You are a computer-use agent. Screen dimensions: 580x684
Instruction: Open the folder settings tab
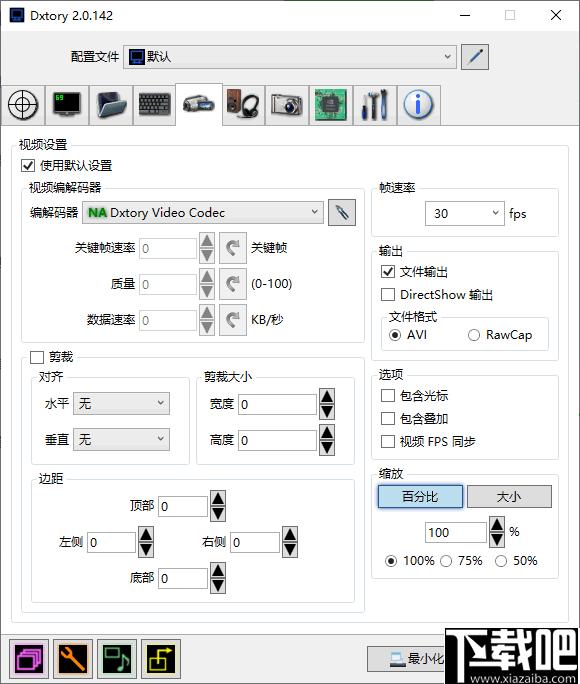click(x=111, y=105)
